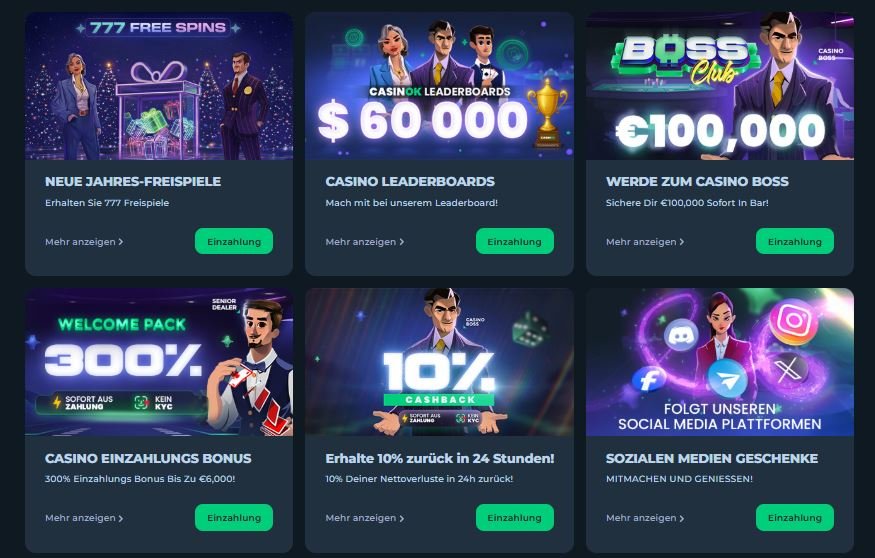
Task: Click Einzahlung button on Neue Jahres-Freispiele card
Action: click(234, 241)
